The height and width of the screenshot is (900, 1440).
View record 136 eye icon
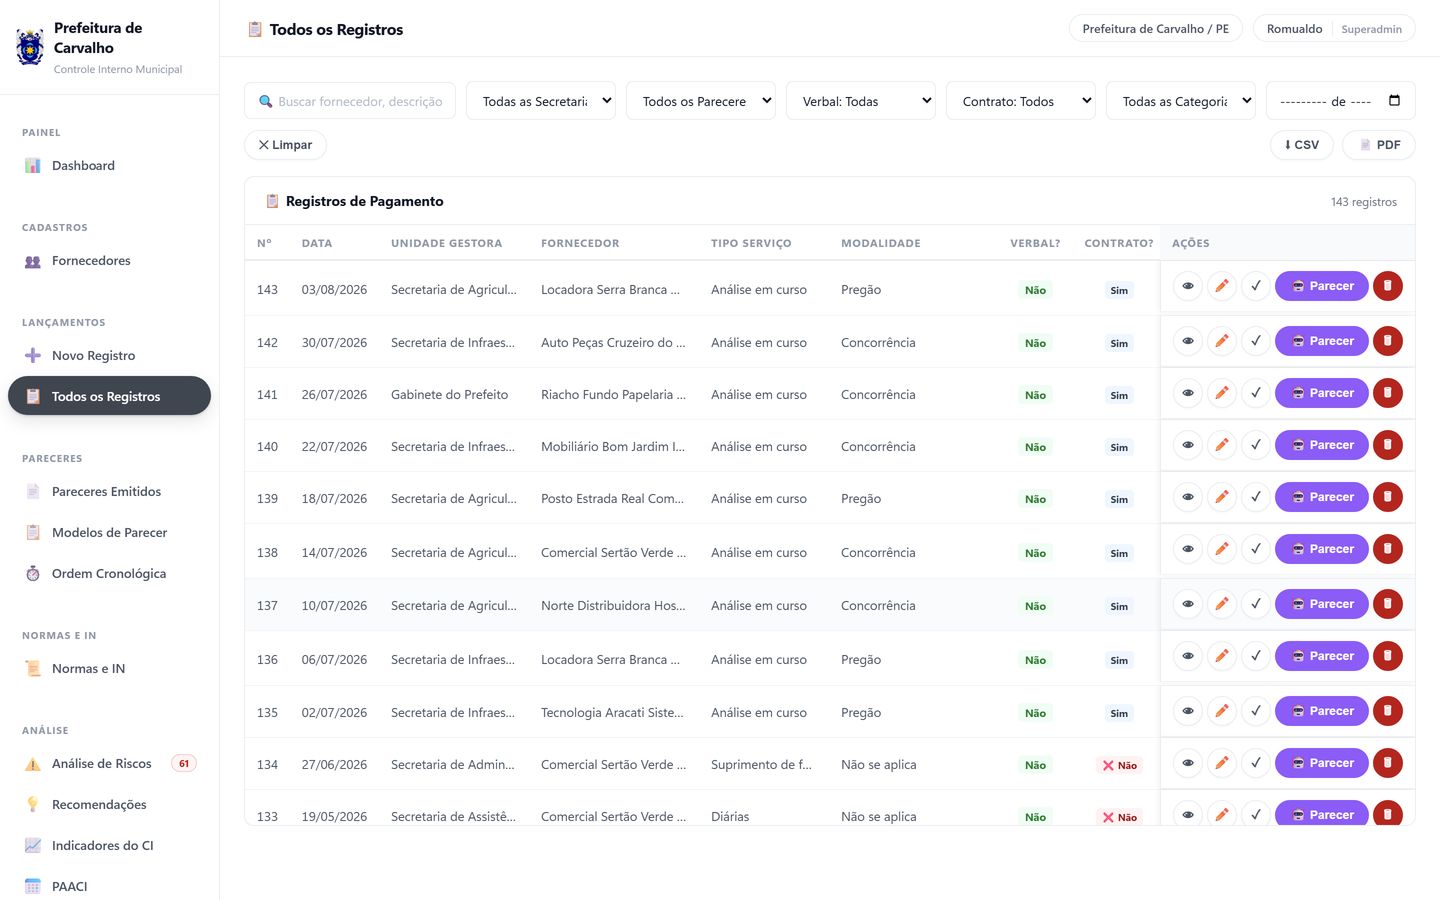click(x=1188, y=656)
